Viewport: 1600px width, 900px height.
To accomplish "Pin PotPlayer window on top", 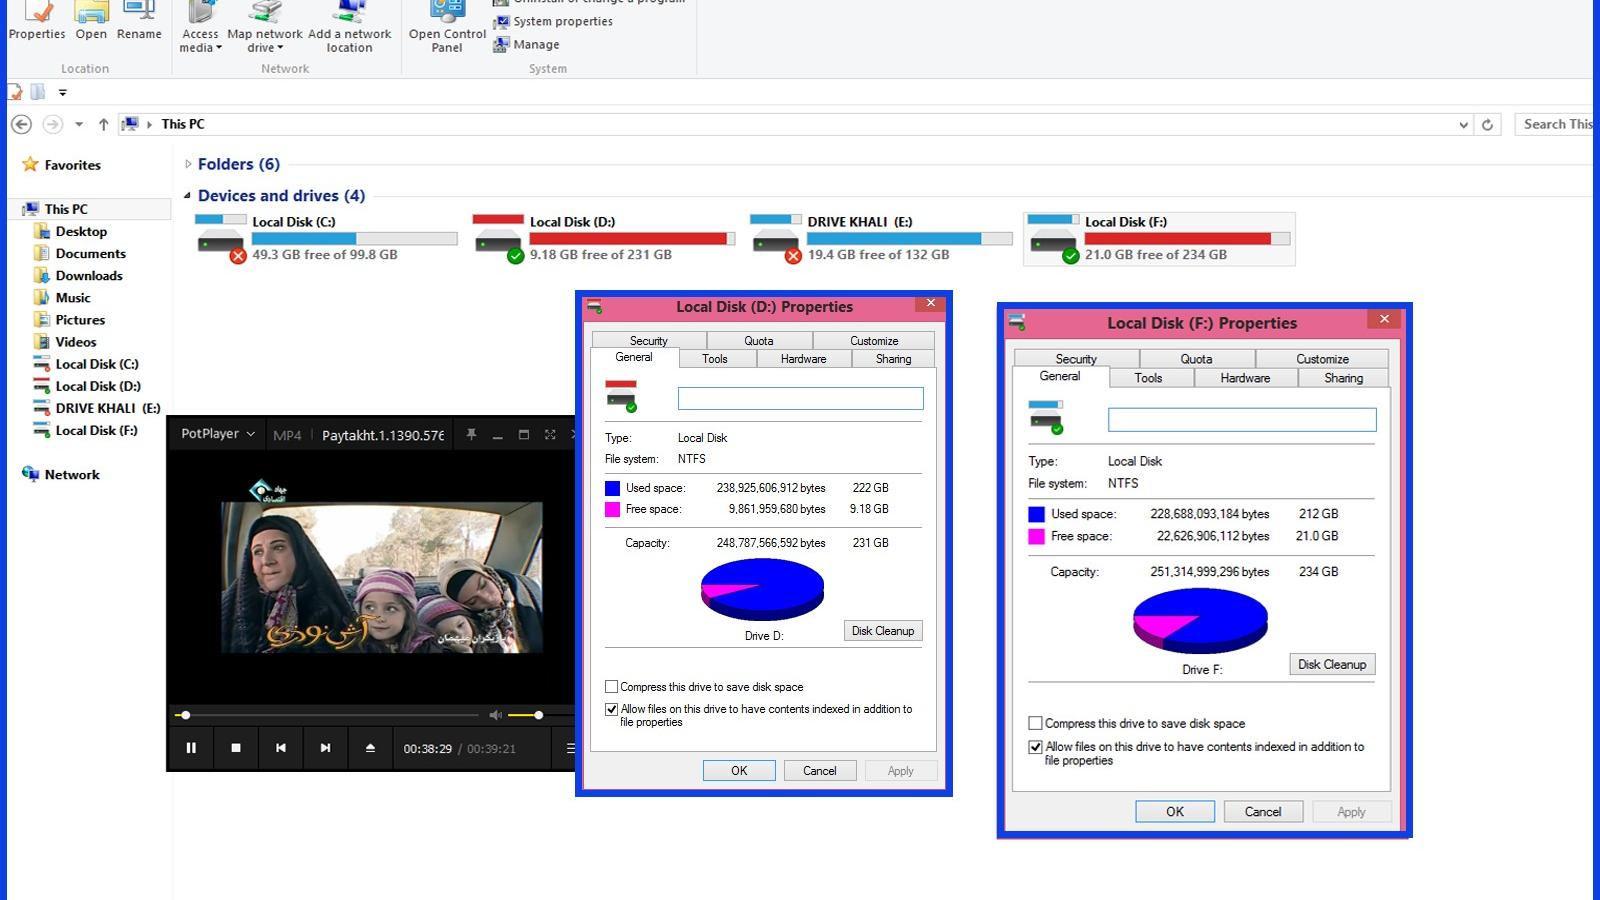I will (x=470, y=434).
